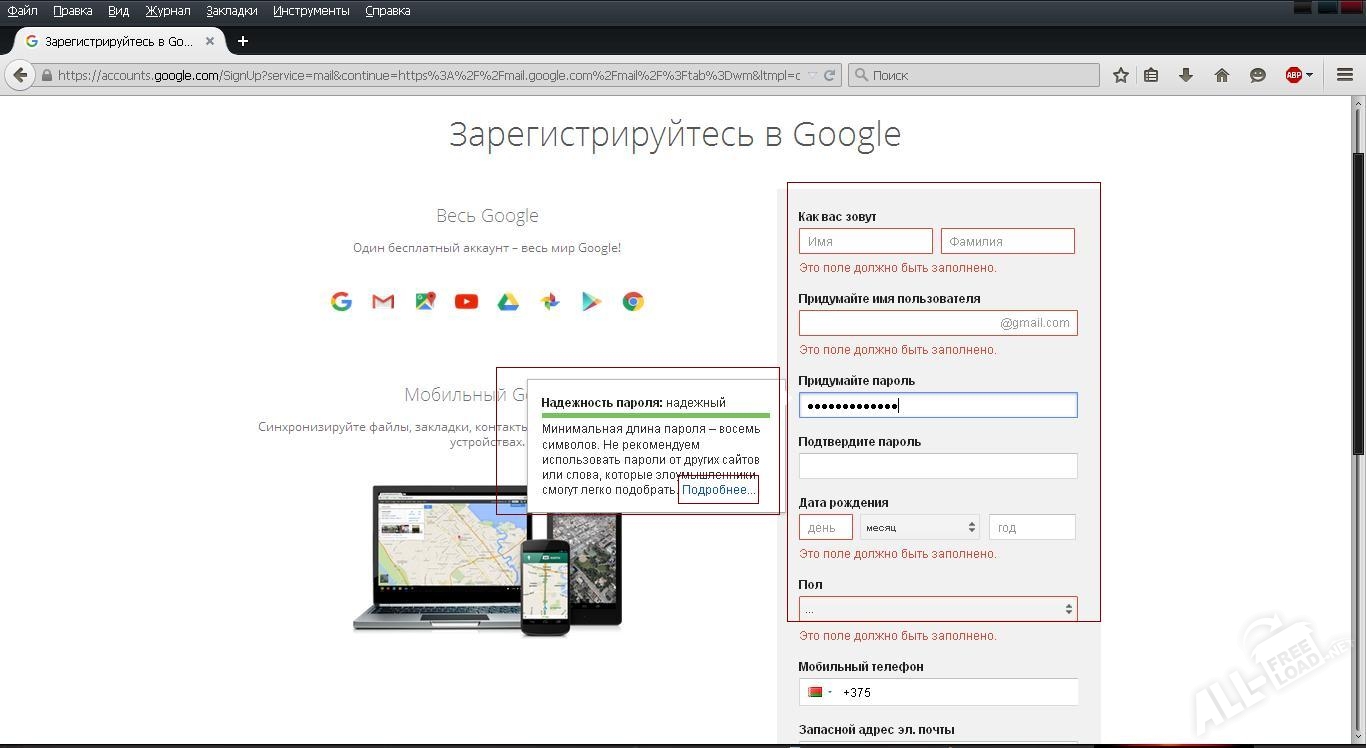Click the Подробнее link in password tooltip
Screen dimensions: 1366x748
point(718,490)
